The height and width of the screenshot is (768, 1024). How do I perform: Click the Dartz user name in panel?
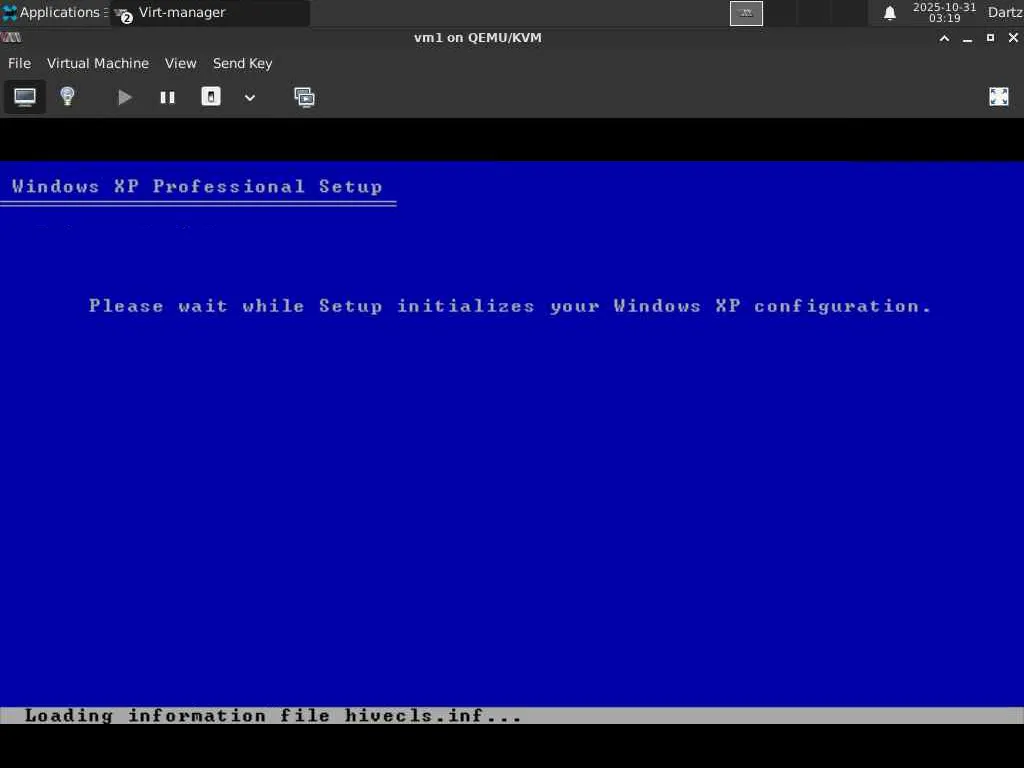click(x=1004, y=12)
